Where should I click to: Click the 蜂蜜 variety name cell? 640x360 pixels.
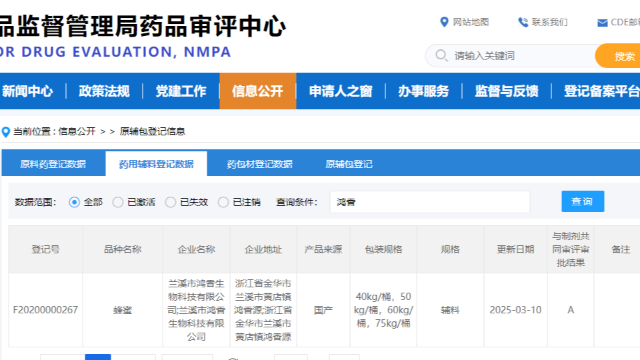pos(122,310)
